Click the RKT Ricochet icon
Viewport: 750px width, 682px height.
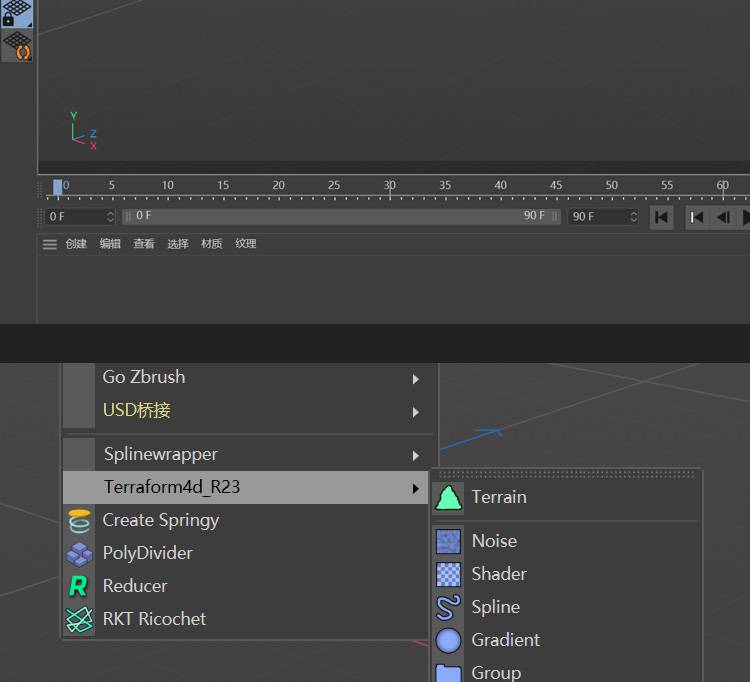click(x=79, y=619)
